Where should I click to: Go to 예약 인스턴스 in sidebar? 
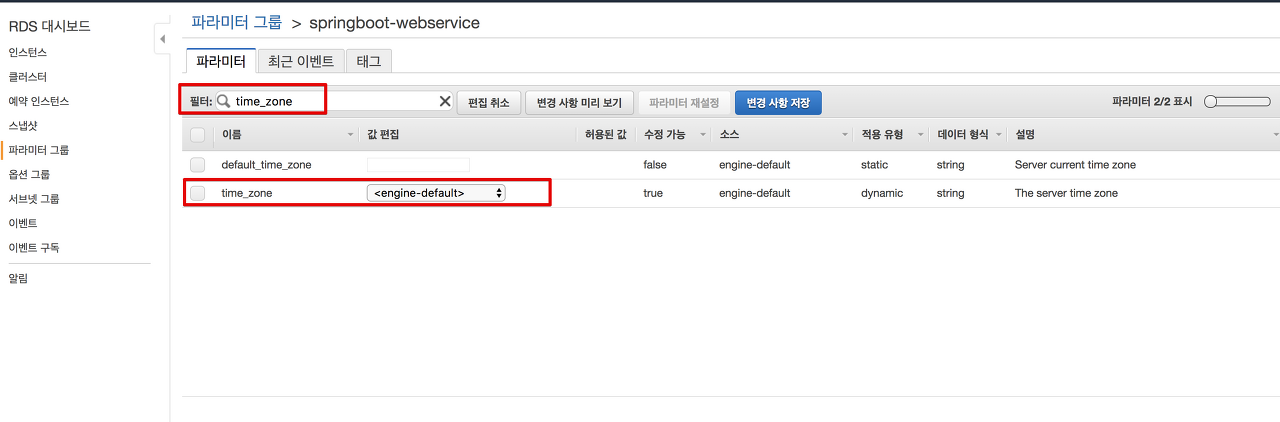[x=39, y=101]
